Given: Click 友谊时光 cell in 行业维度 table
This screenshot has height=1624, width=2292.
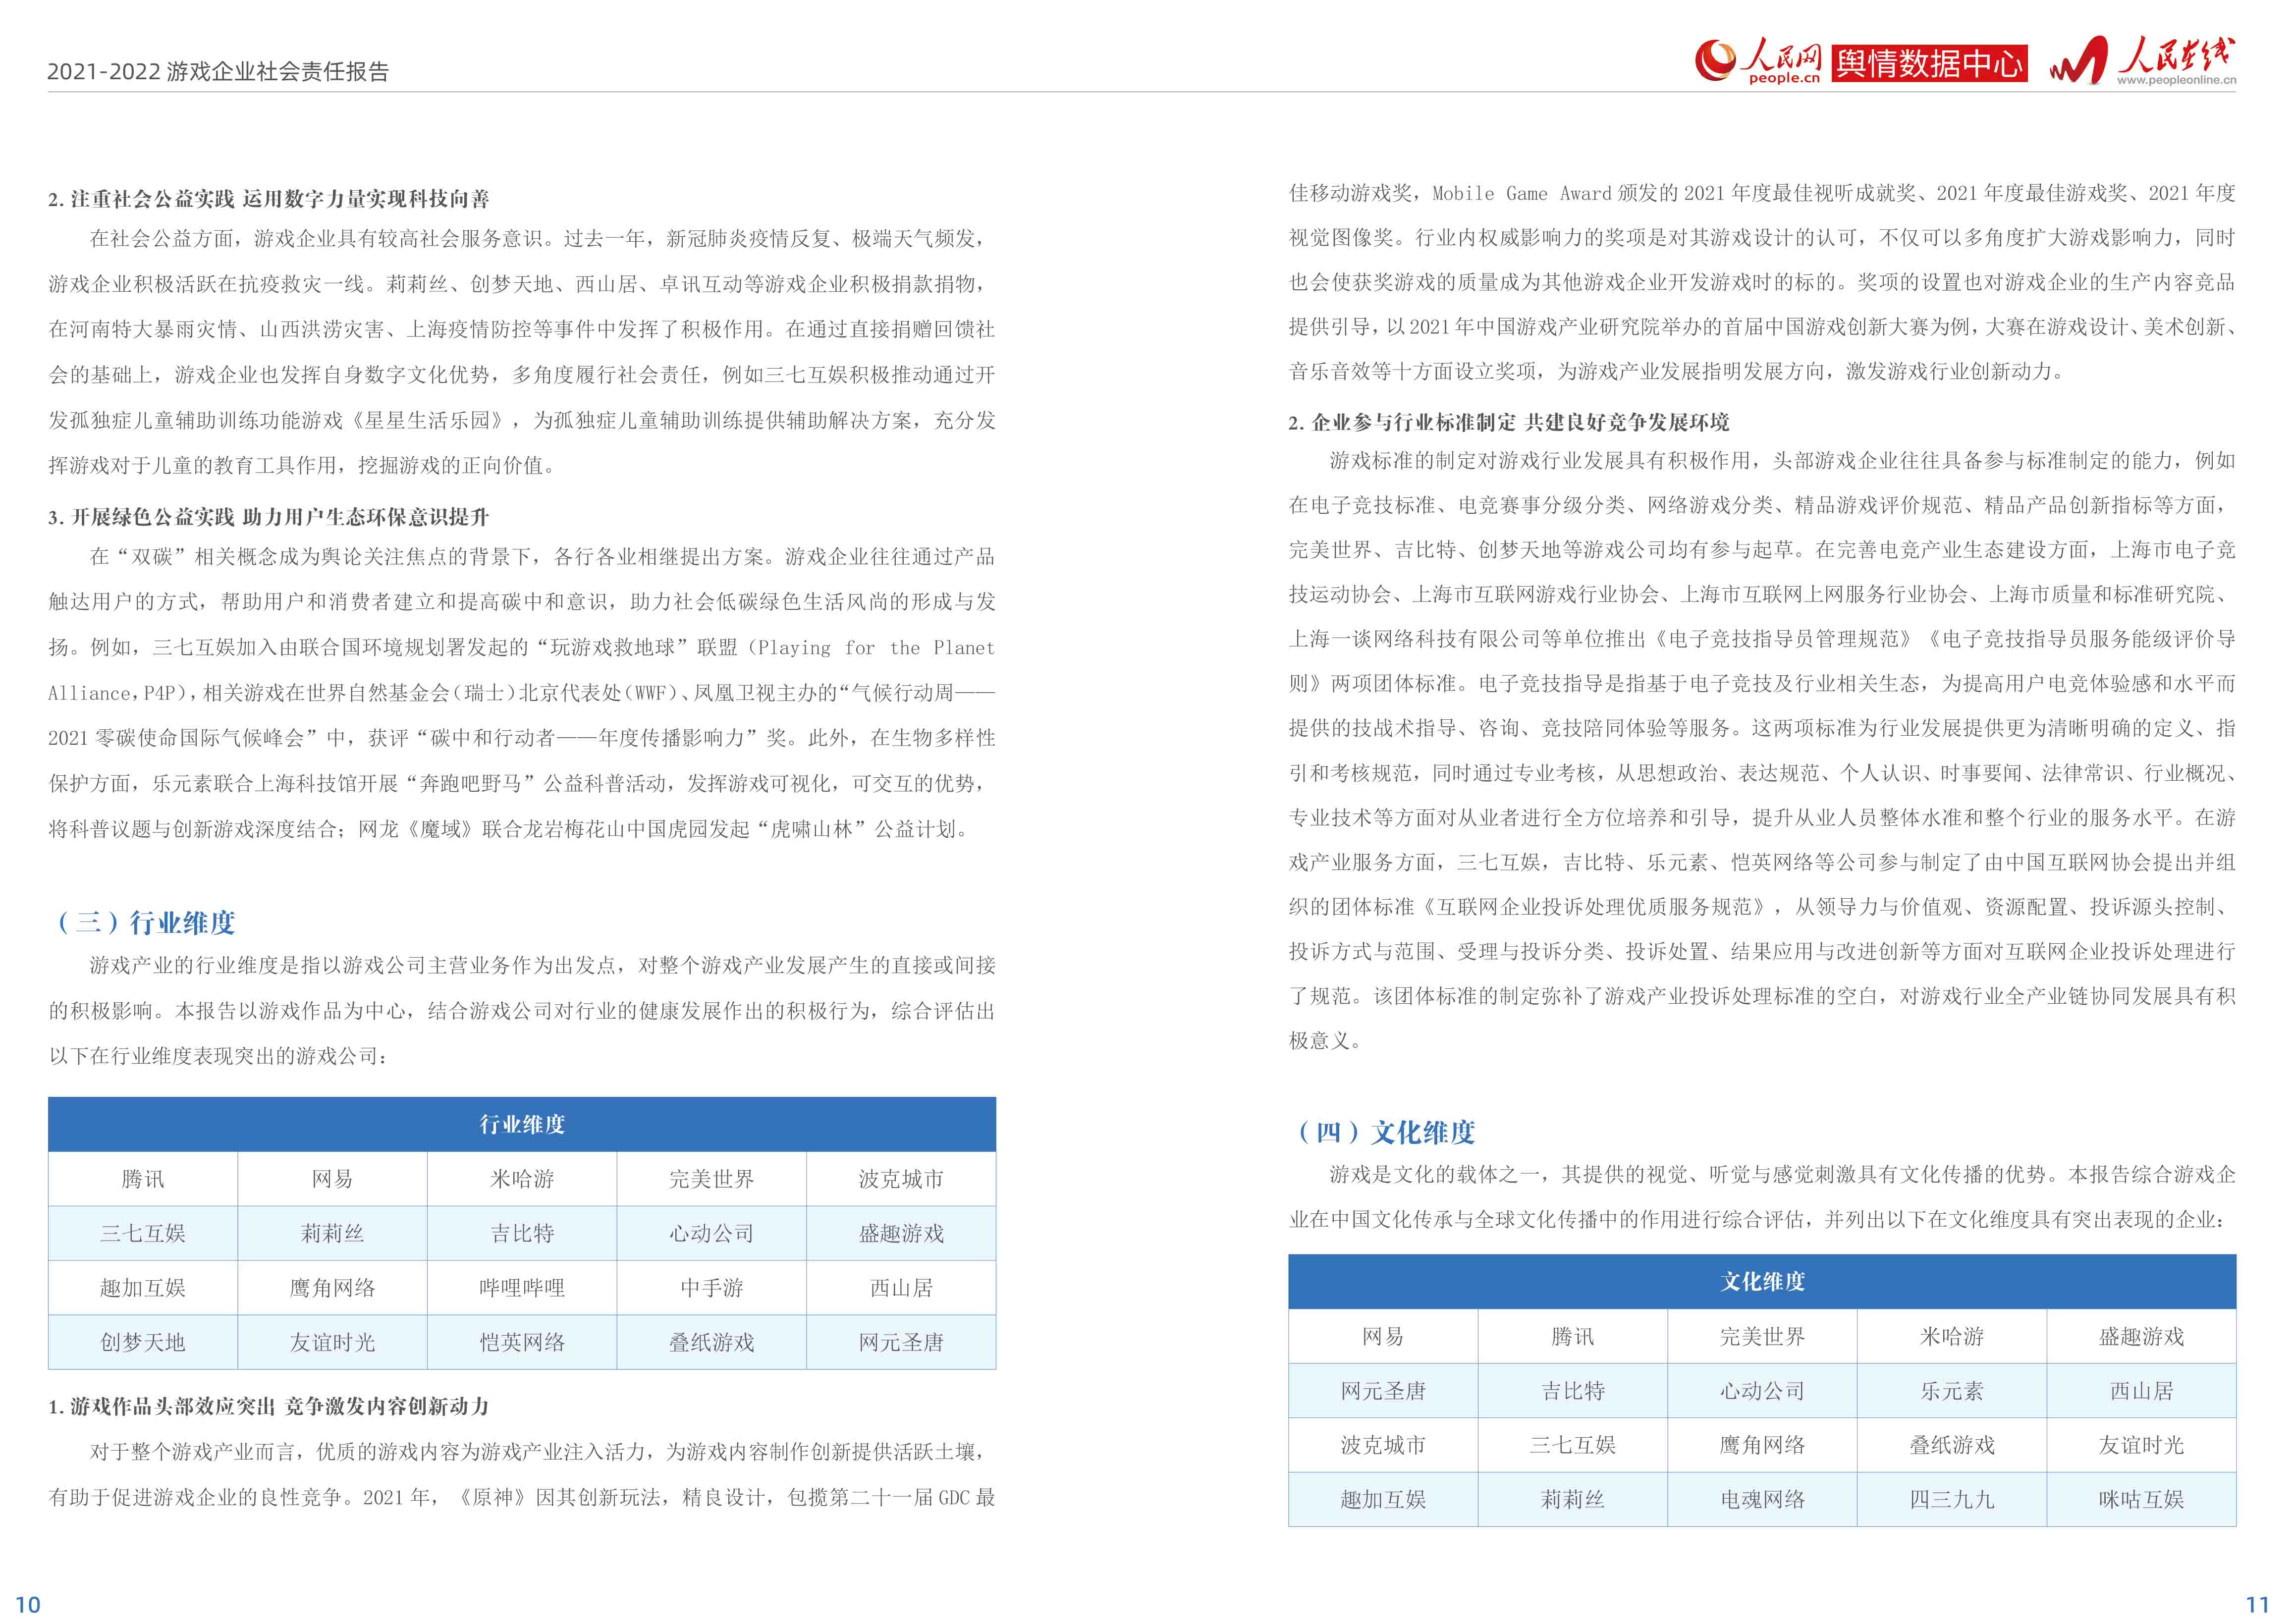Looking at the screenshot, I should click(332, 1342).
